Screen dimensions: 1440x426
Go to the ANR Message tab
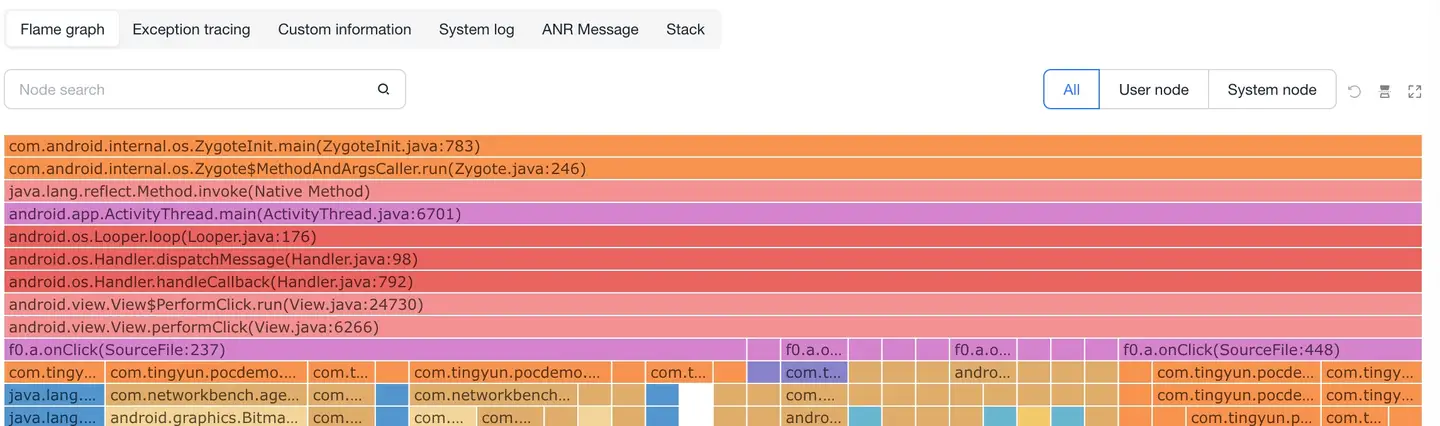point(590,29)
